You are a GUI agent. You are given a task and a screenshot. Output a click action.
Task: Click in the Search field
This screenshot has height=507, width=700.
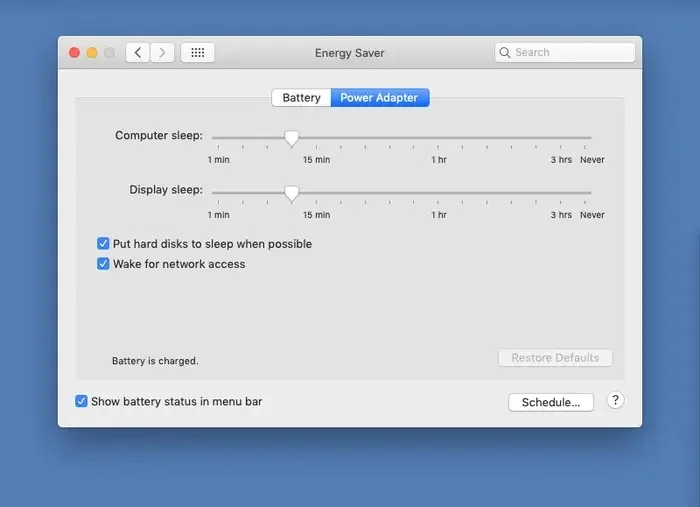pos(572,52)
